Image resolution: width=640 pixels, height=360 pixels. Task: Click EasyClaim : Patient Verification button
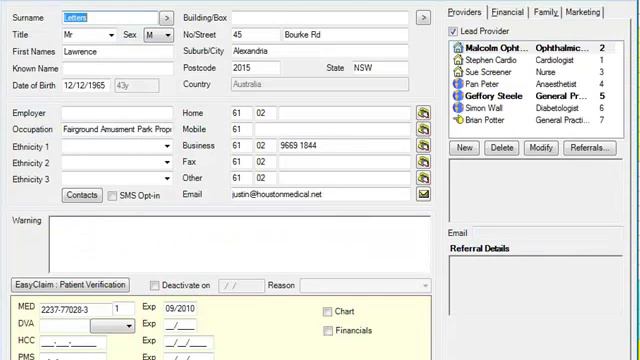click(70, 285)
